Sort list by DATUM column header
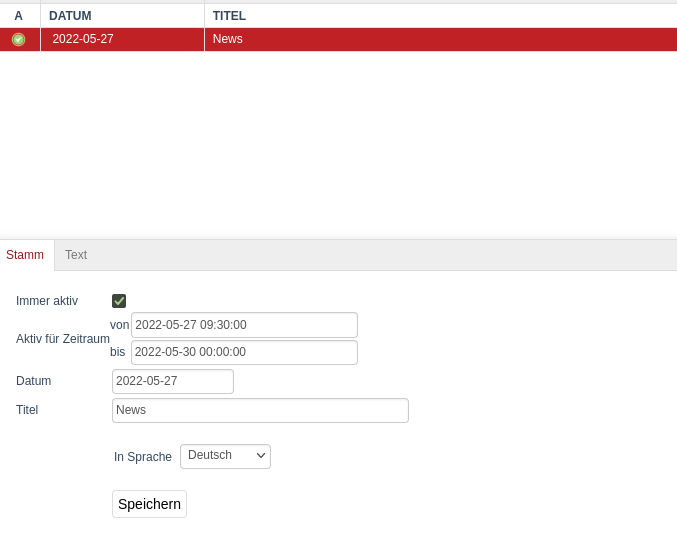This screenshot has width=677, height=547. (70, 16)
